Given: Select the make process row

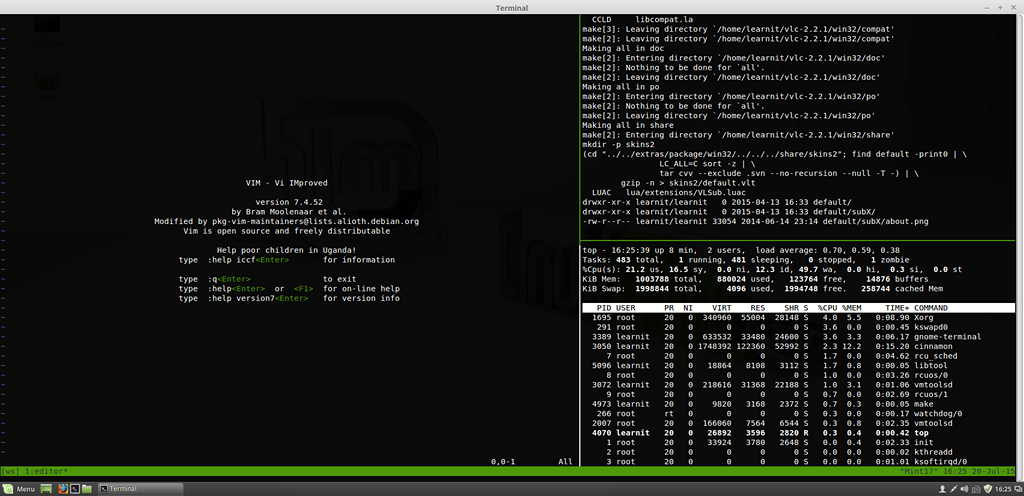Looking at the screenshot, I should pos(798,404).
